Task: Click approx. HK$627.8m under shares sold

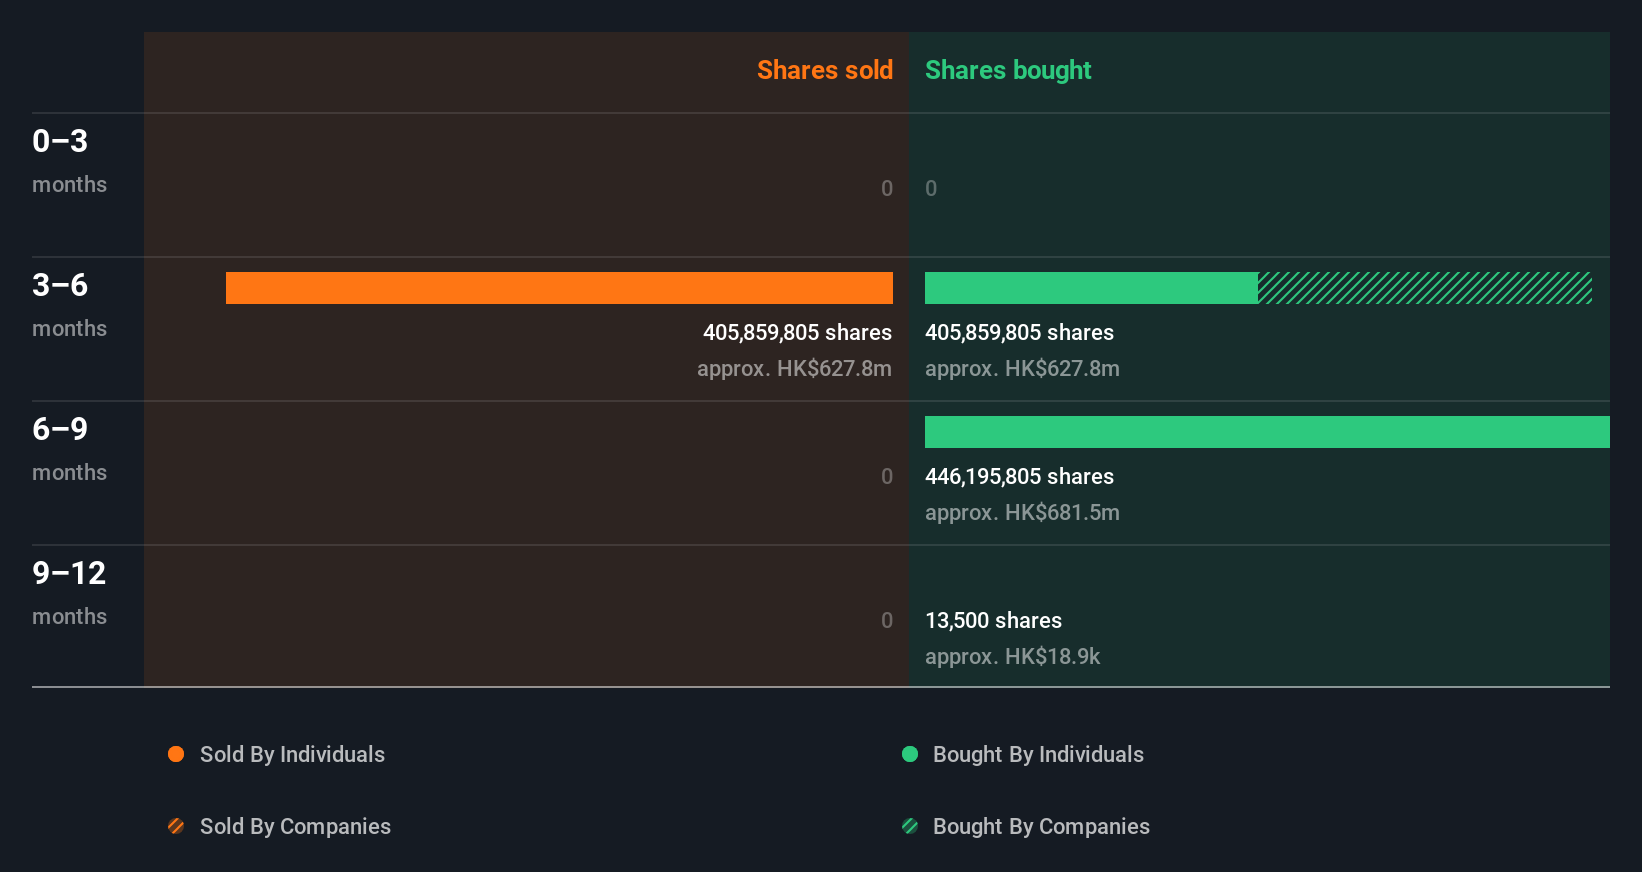Action: (x=794, y=369)
